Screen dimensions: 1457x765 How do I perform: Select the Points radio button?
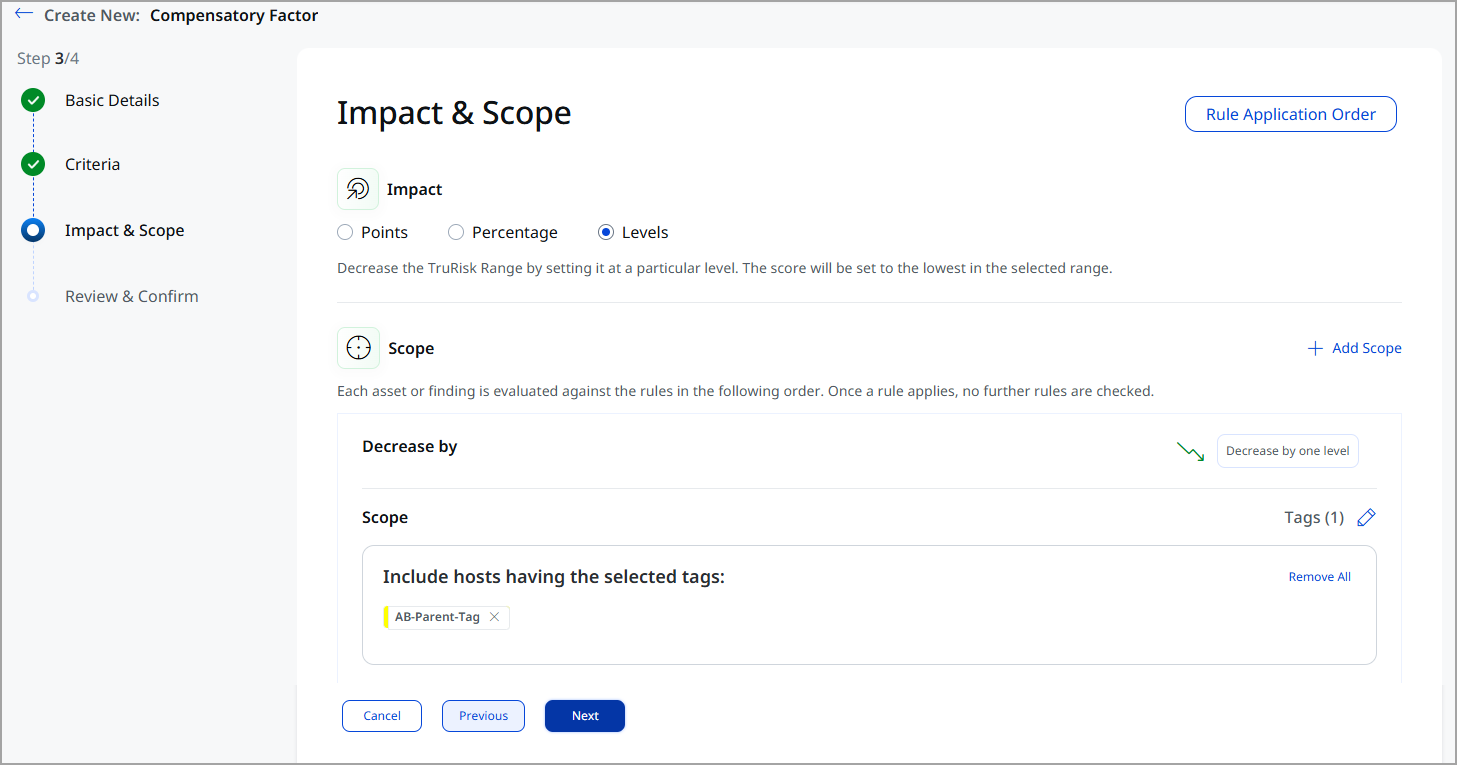[344, 231]
